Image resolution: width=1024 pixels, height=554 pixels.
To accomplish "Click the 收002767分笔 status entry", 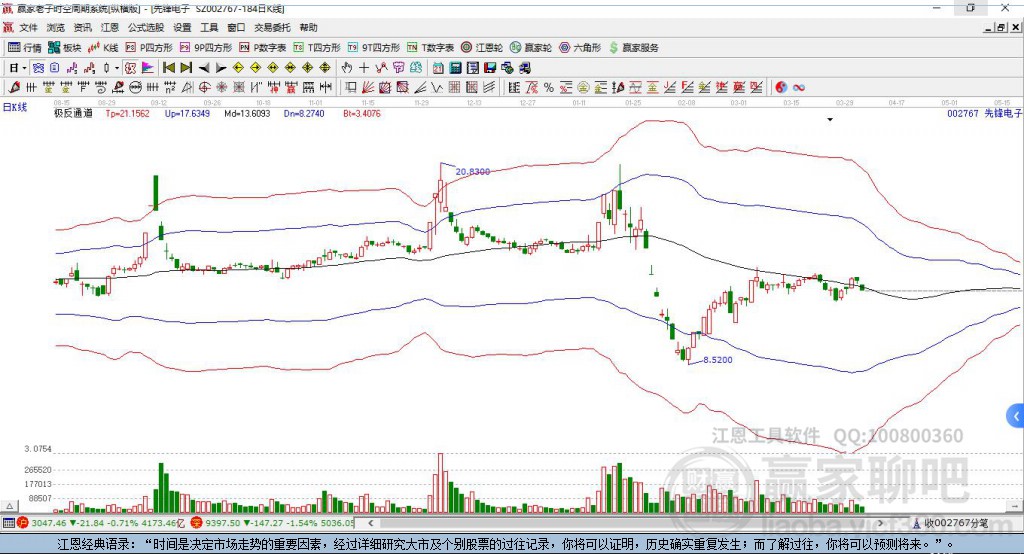I will [x=950, y=523].
